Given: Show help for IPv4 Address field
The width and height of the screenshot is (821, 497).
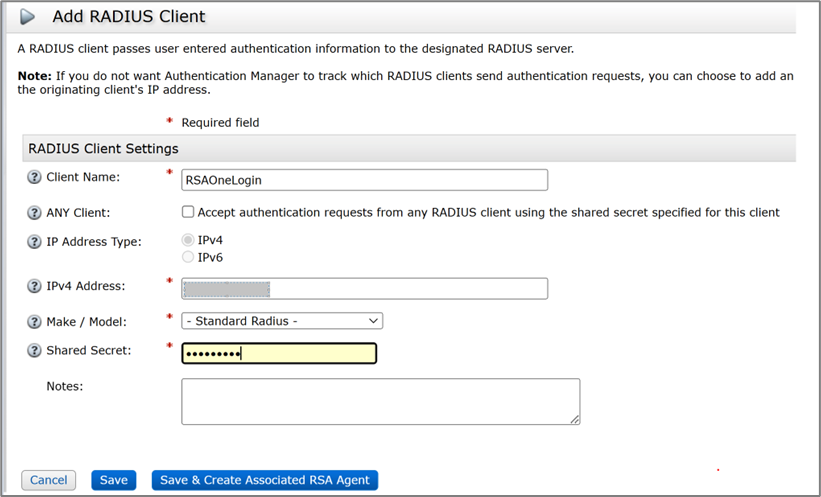Looking at the screenshot, I should [34, 287].
